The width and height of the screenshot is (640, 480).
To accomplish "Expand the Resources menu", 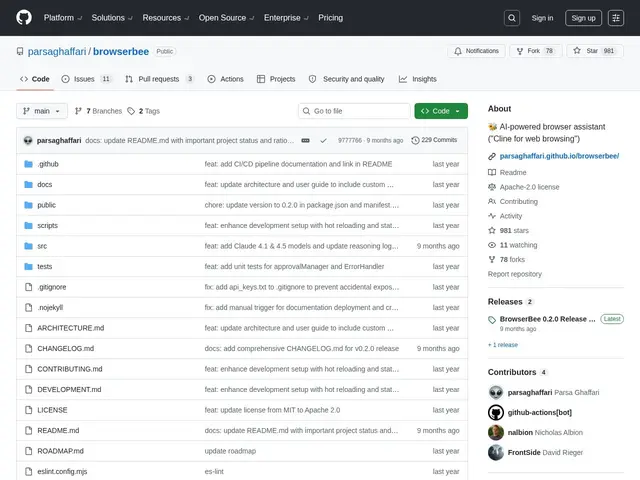I will click(166, 18).
